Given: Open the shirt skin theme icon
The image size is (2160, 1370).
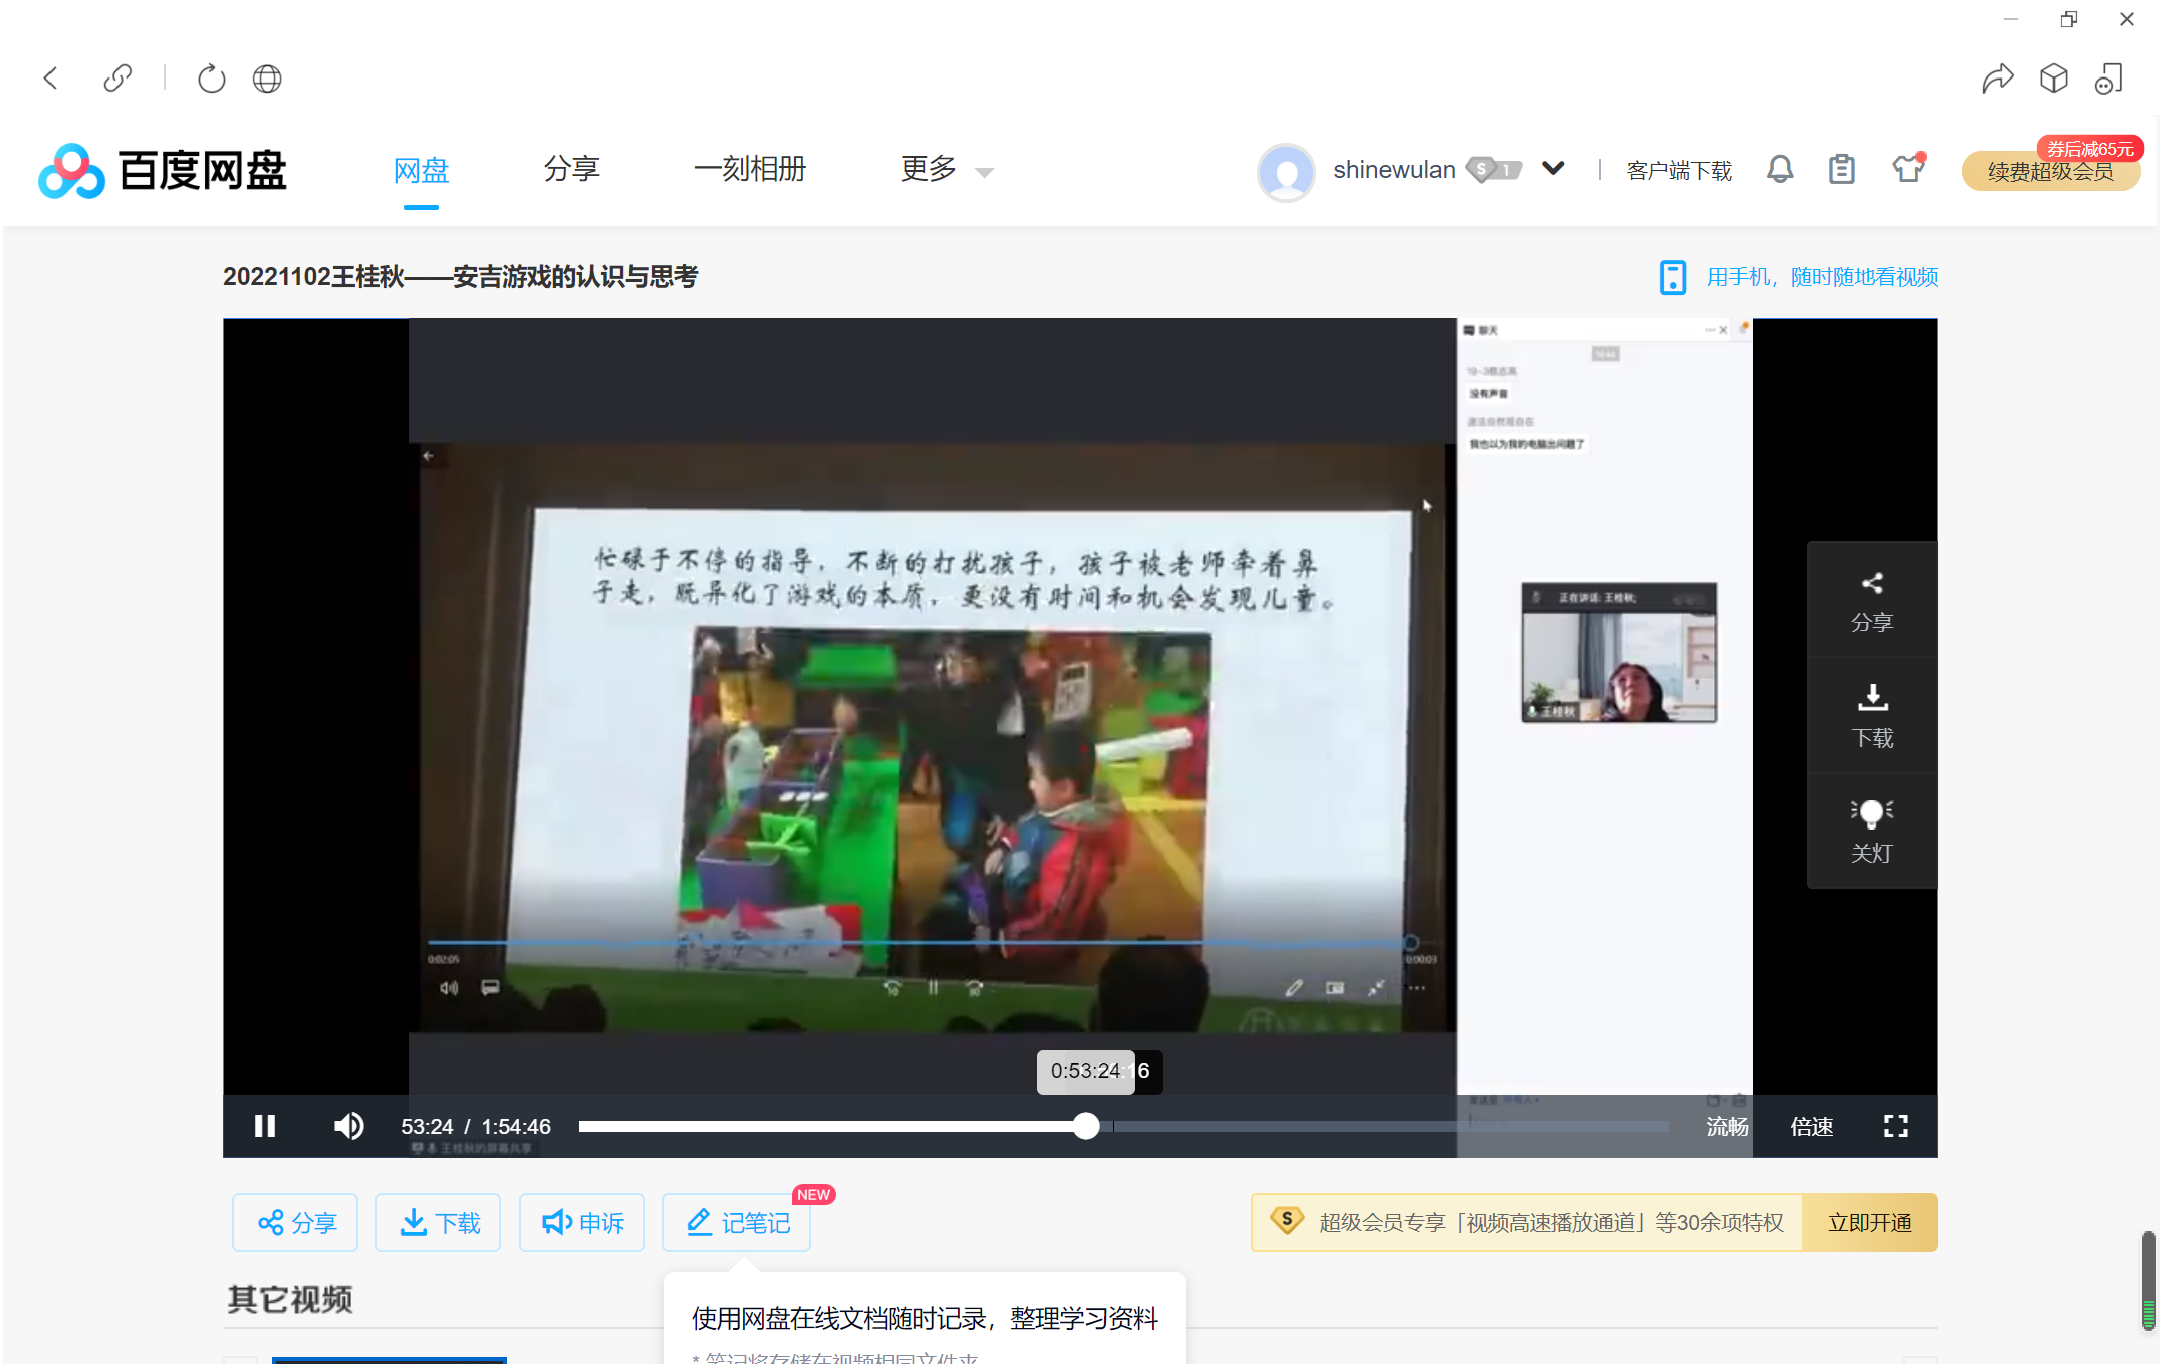Looking at the screenshot, I should (1907, 169).
